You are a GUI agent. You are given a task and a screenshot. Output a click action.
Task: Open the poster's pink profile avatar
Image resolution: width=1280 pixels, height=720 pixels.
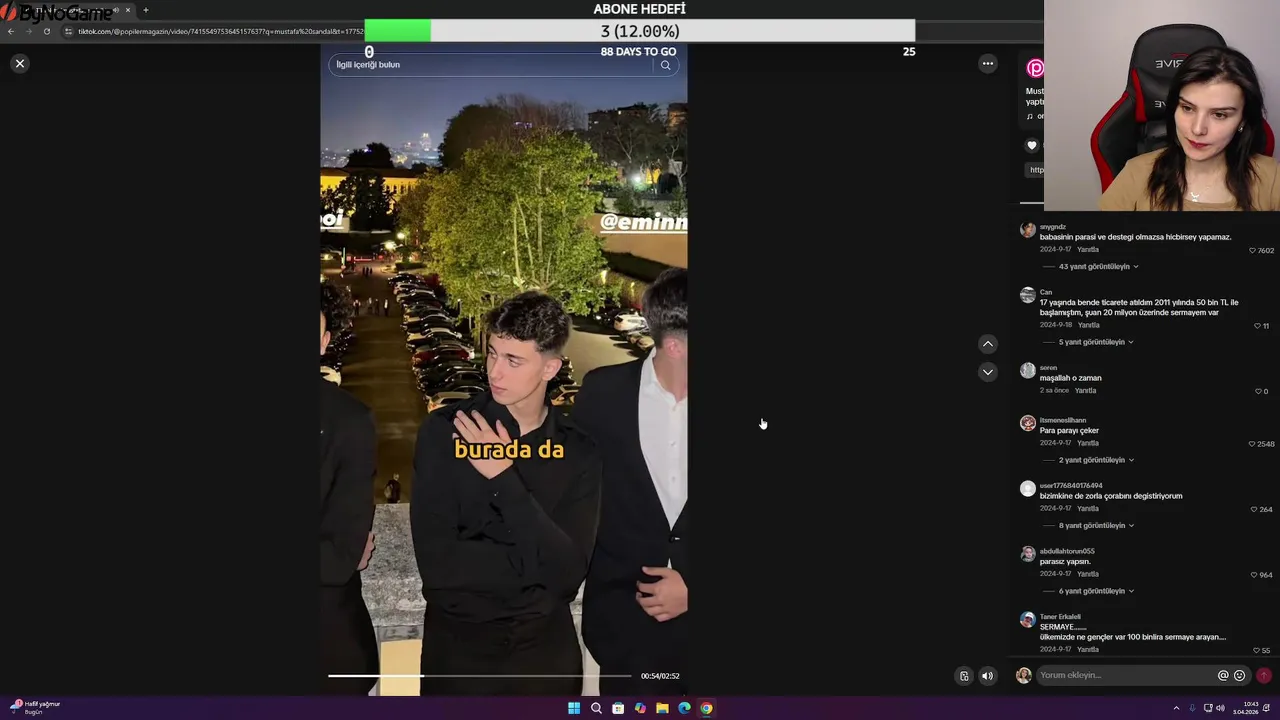pos(1035,68)
